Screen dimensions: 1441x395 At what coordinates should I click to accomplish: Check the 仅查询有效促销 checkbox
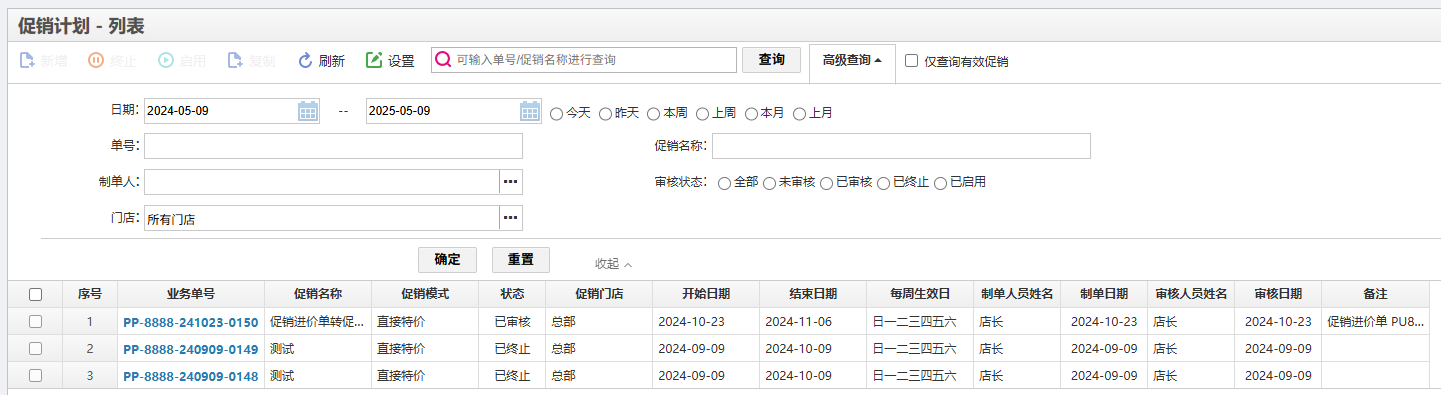[911, 60]
